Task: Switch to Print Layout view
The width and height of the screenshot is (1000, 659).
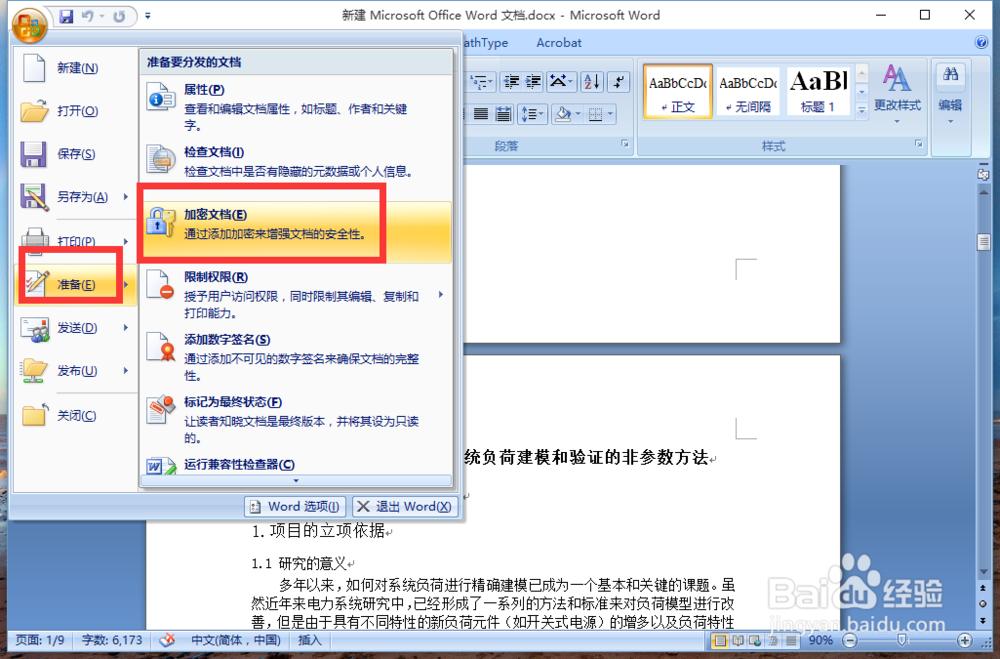Action: (720, 640)
